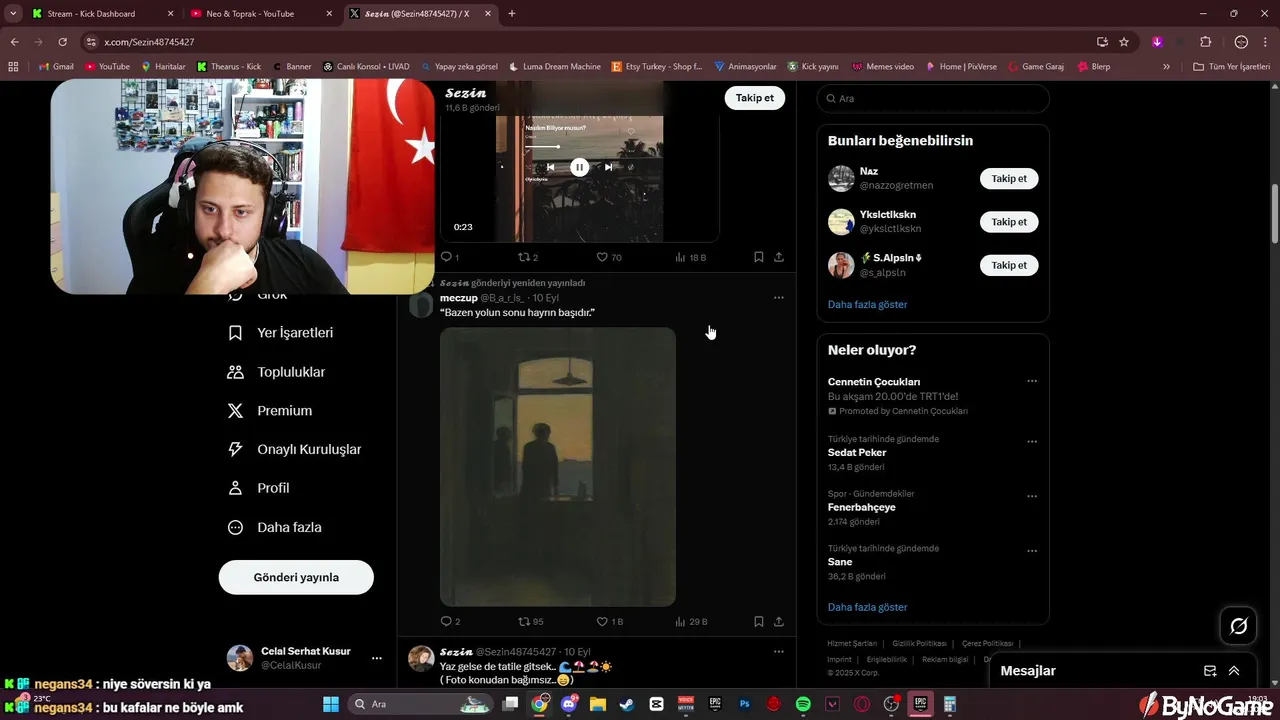The height and width of the screenshot is (720, 1280).
Task: Open the Grok floating button
Action: (x=1239, y=626)
